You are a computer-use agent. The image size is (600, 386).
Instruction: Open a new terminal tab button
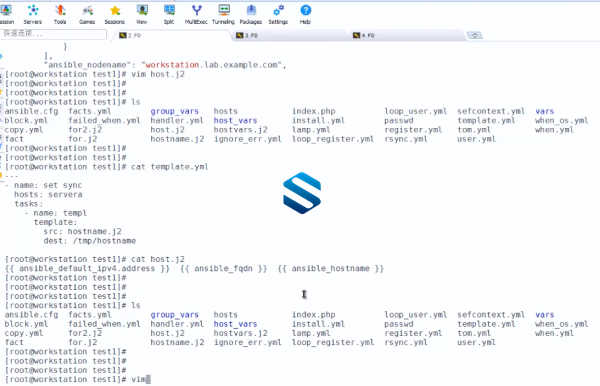click(x=475, y=35)
